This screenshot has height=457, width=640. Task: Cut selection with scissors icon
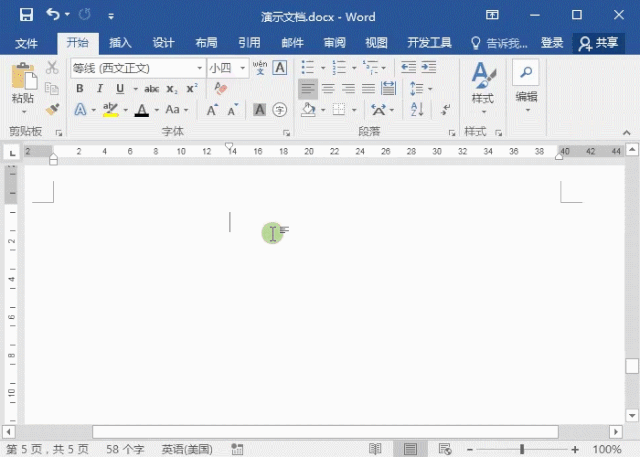click(x=52, y=68)
